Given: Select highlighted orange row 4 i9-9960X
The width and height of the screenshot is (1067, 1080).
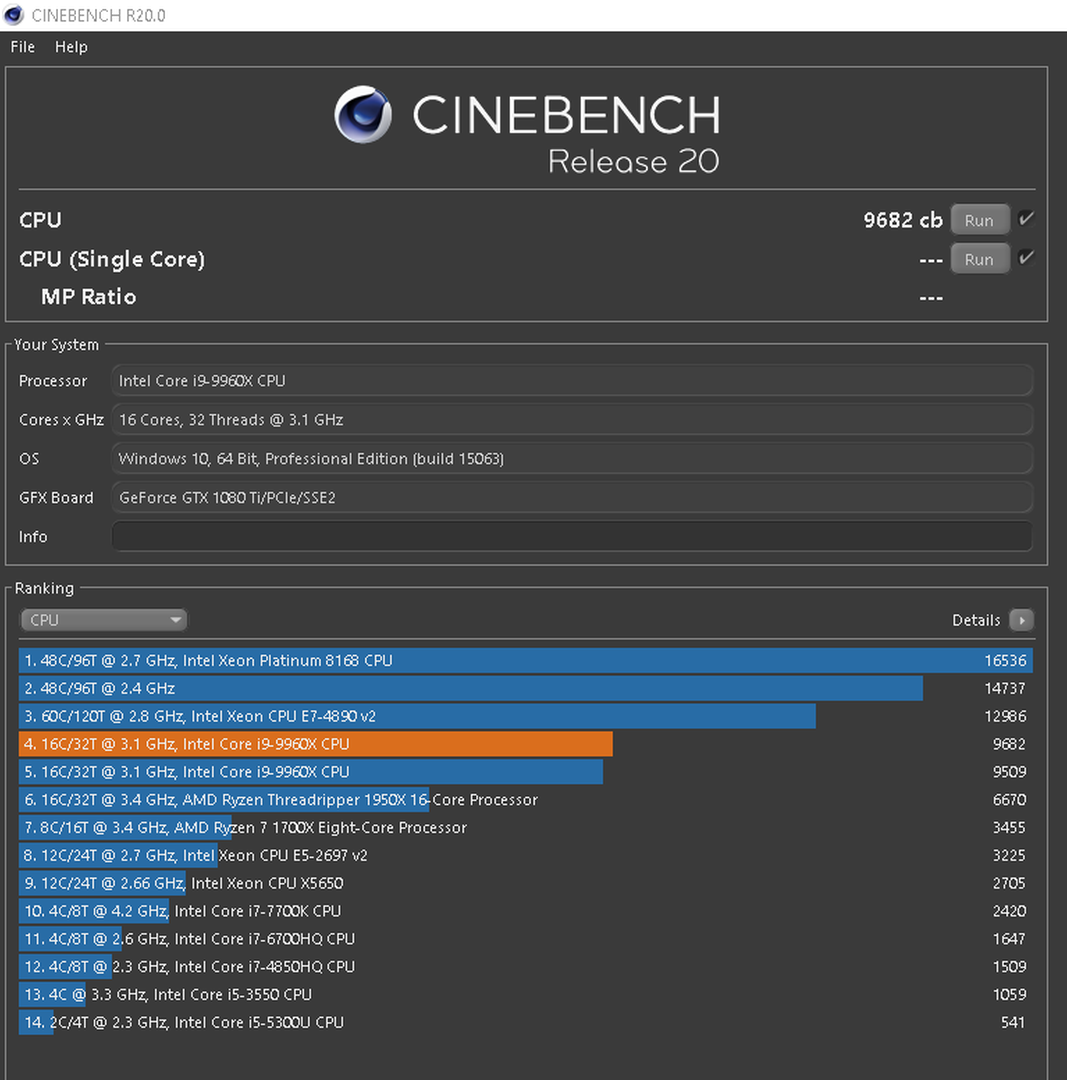Looking at the screenshot, I should click(x=526, y=744).
